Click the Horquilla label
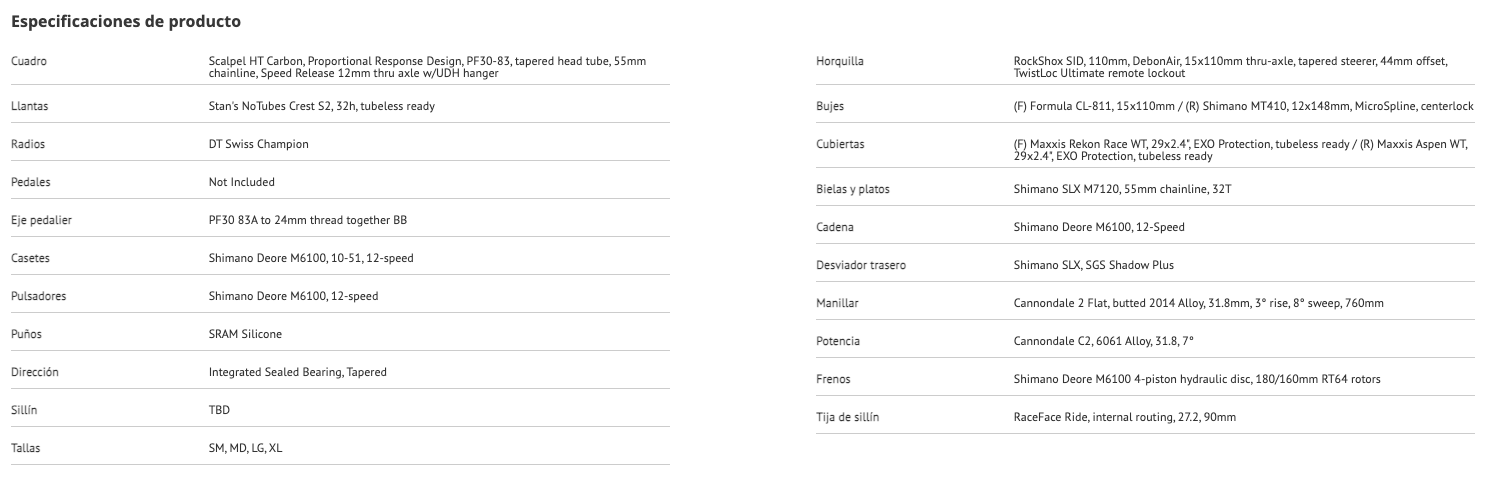 [840, 62]
